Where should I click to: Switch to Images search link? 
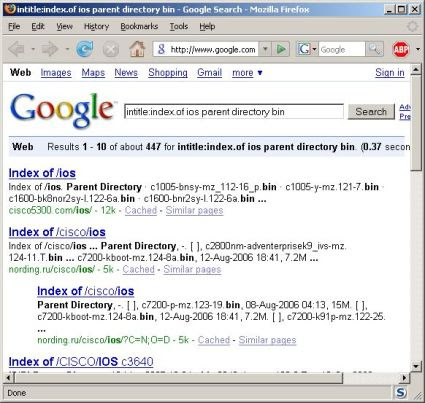[x=56, y=73]
